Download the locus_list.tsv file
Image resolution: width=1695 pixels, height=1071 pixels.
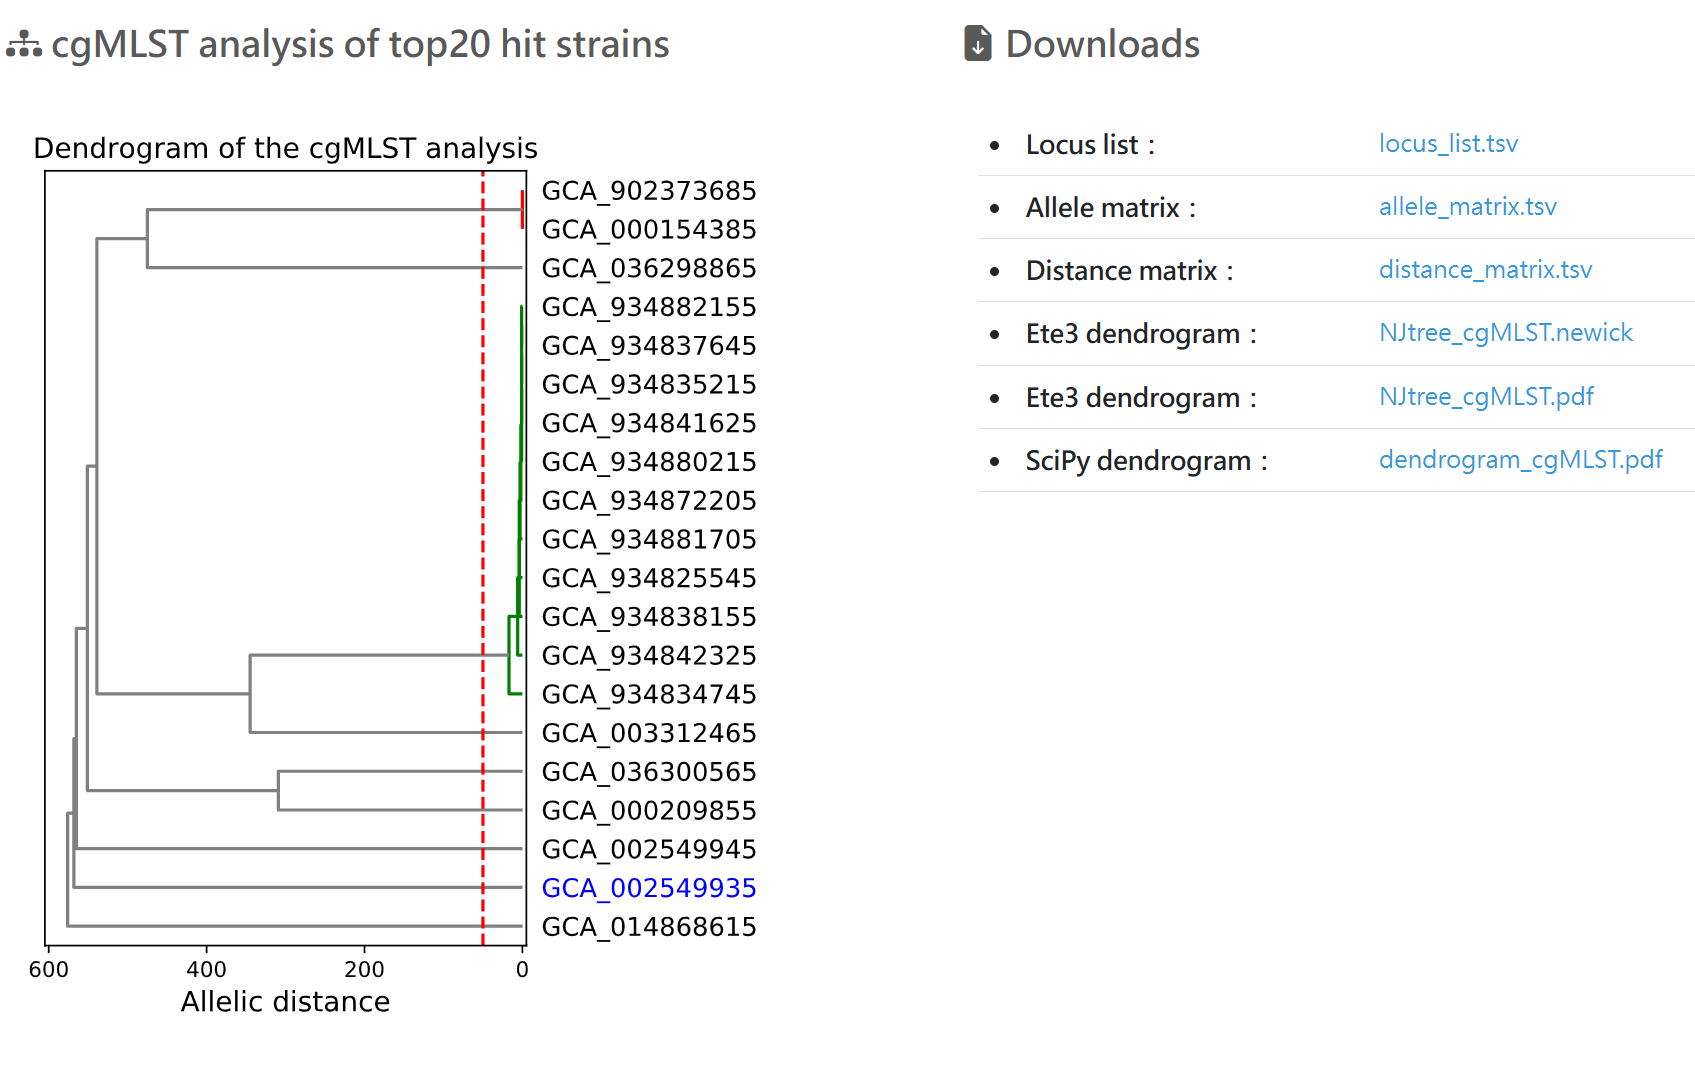(x=1447, y=144)
